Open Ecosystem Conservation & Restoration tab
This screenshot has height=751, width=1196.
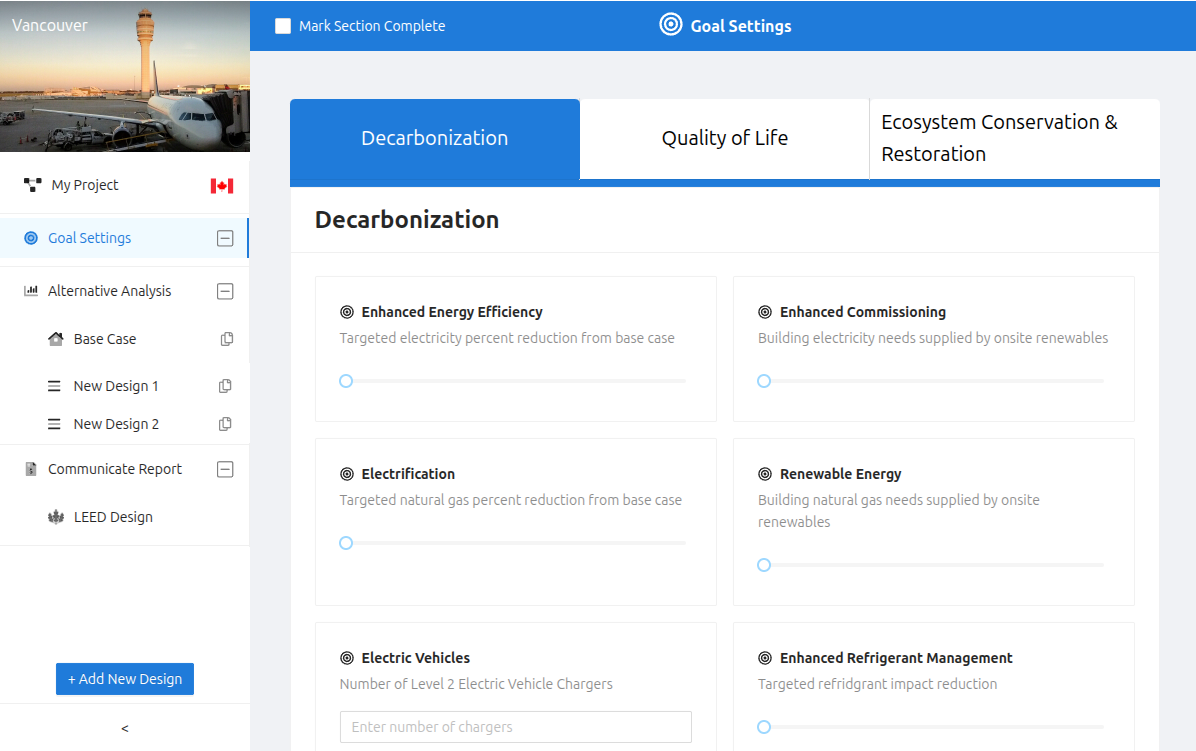1014,138
